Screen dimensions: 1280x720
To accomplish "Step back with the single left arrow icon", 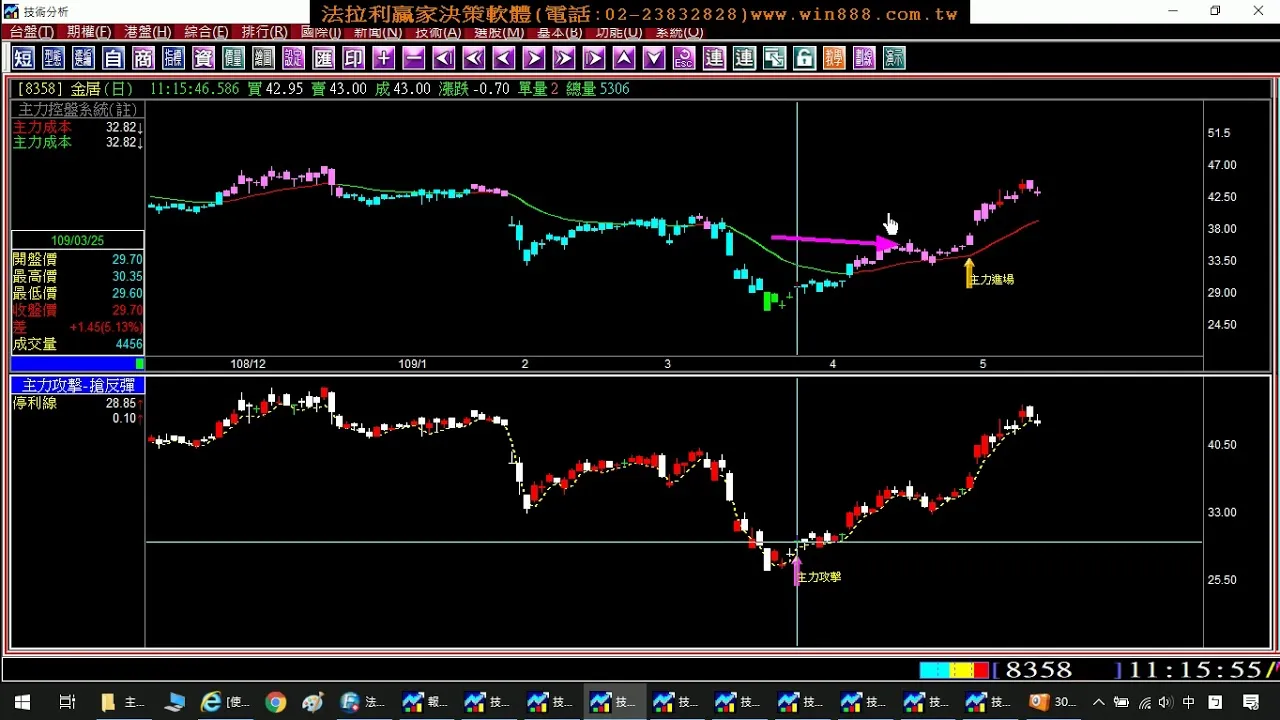I will [x=504, y=58].
